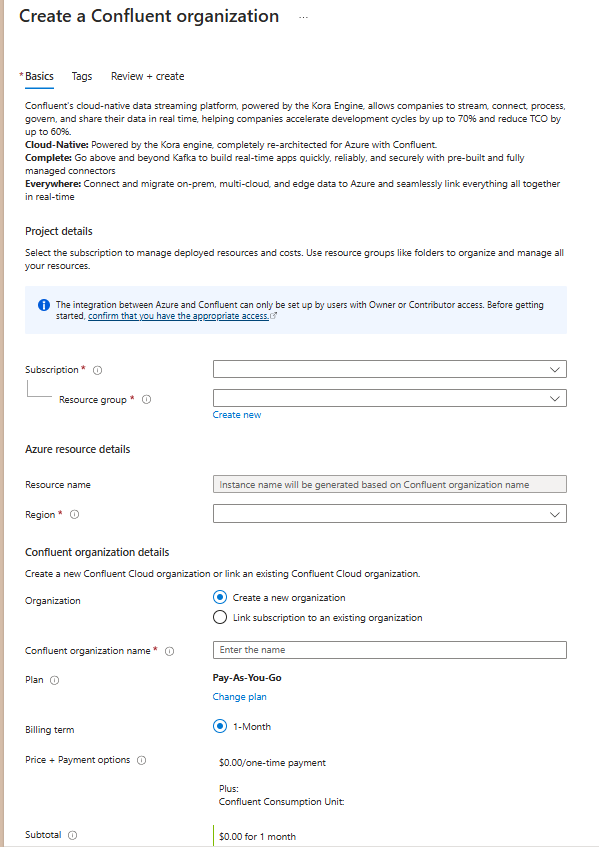The height and width of the screenshot is (847, 599).
Task: Select the 1-Month billing term
Action: point(219,726)
